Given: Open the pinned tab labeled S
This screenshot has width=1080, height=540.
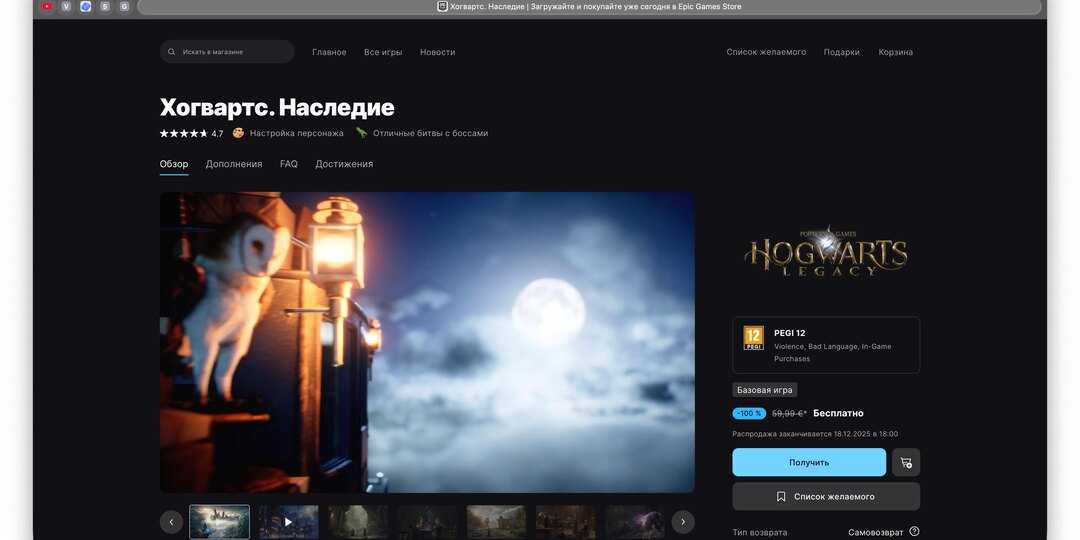Looking at the screenshot, I should tap(105, 6).
